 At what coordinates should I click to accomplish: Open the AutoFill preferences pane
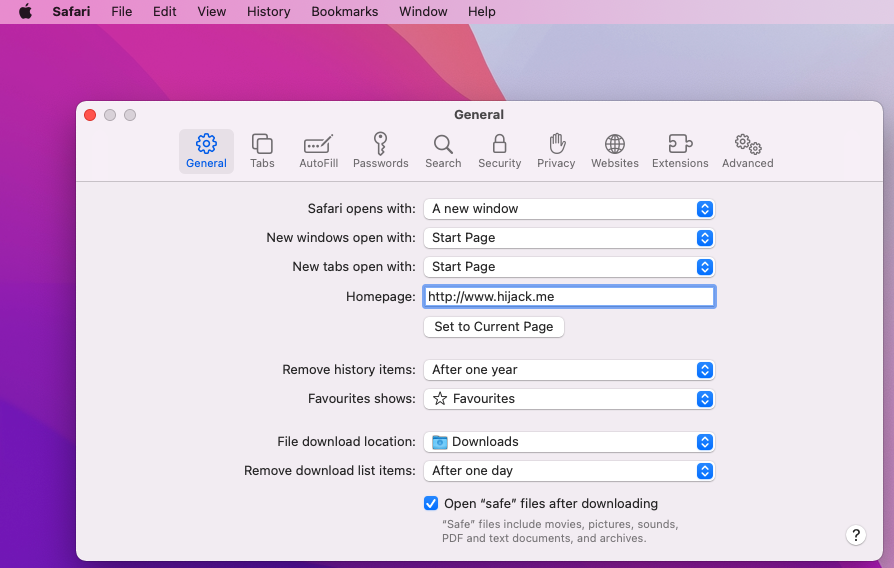pos(318,151)
